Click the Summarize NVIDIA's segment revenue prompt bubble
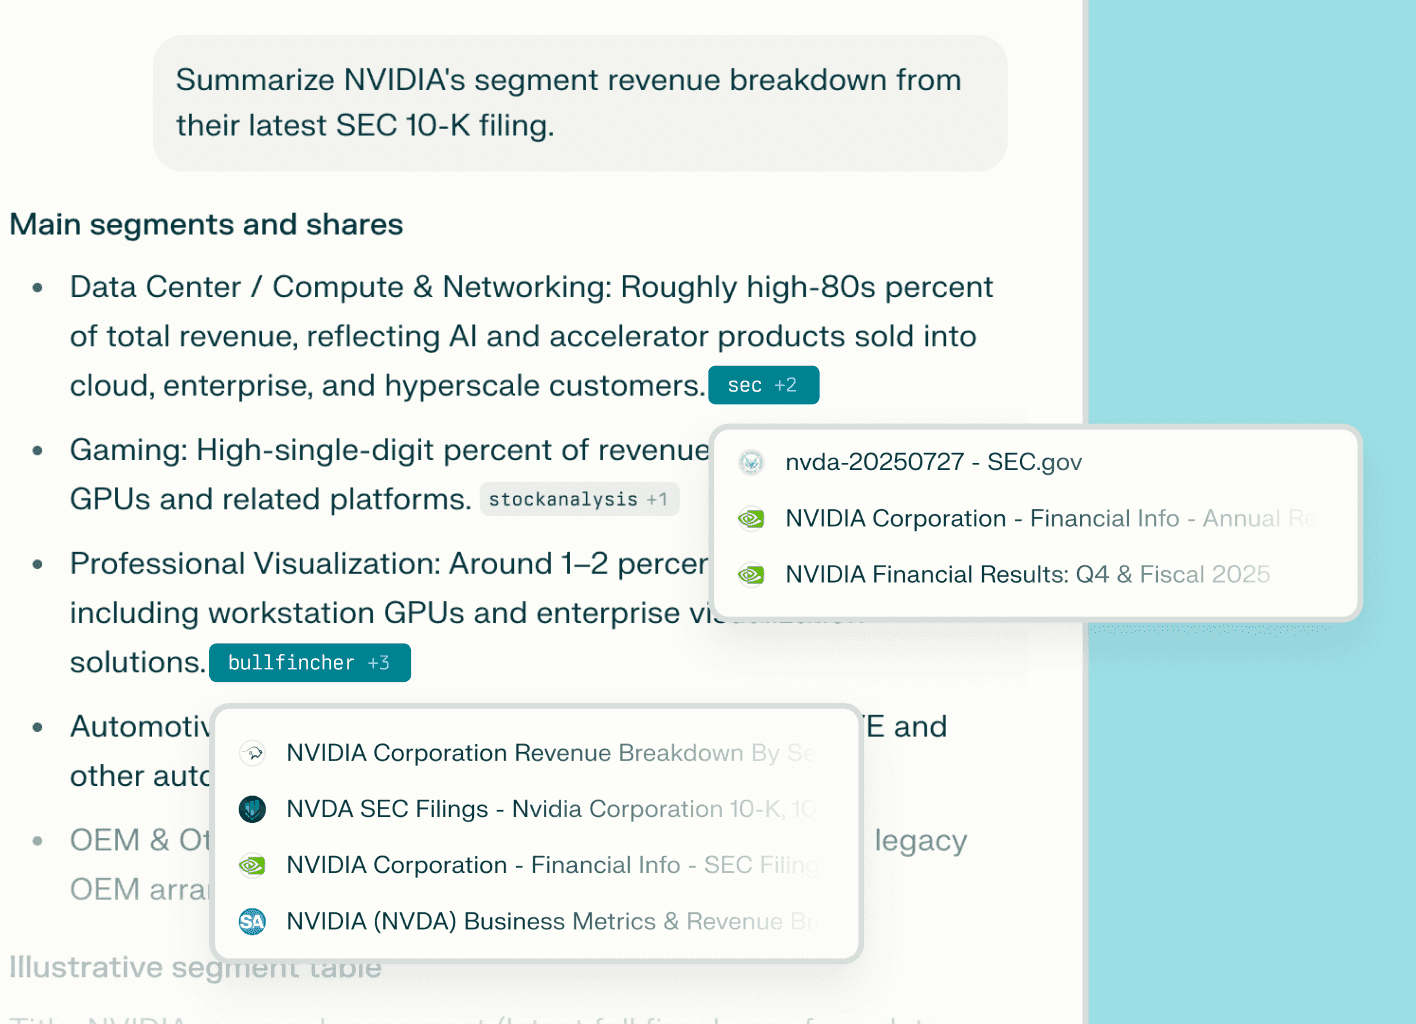 click(x=580, y=103)
